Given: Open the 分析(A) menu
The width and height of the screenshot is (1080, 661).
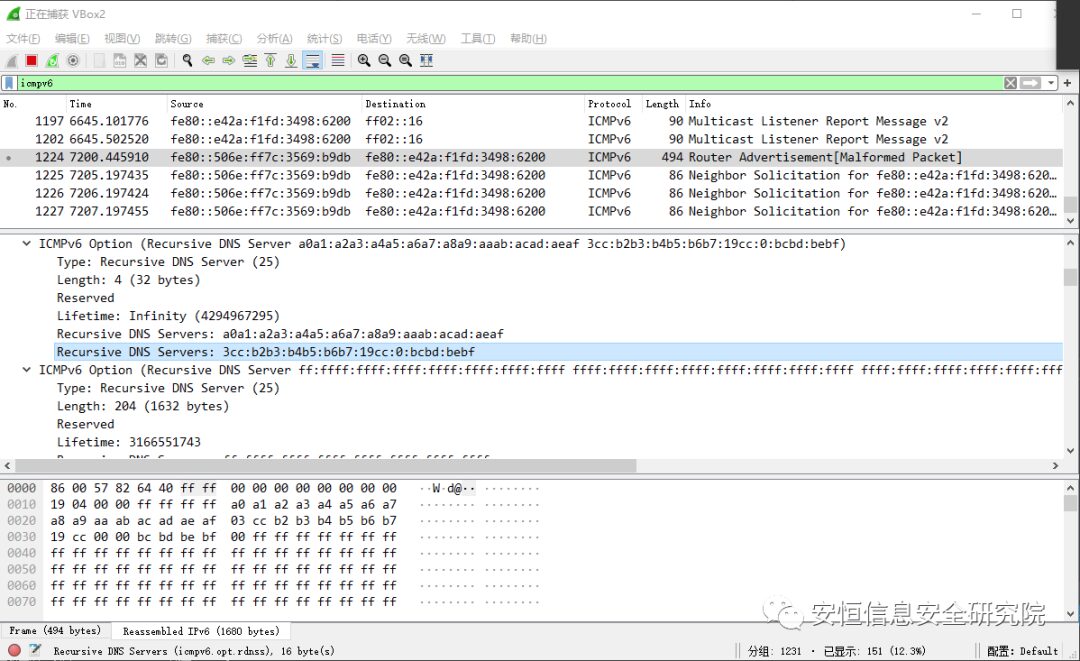Looking at the screenshot, I should click(x=274, y=39).
